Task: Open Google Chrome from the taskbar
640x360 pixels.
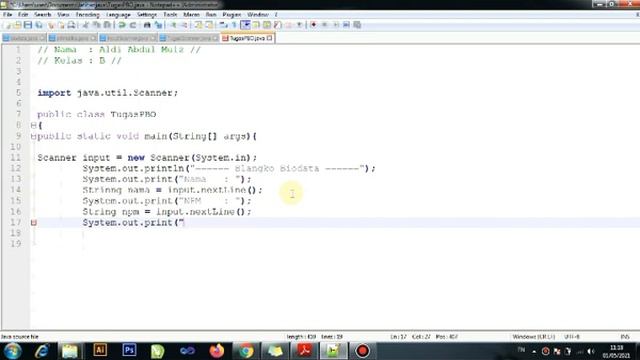Action: coord(246,351)
